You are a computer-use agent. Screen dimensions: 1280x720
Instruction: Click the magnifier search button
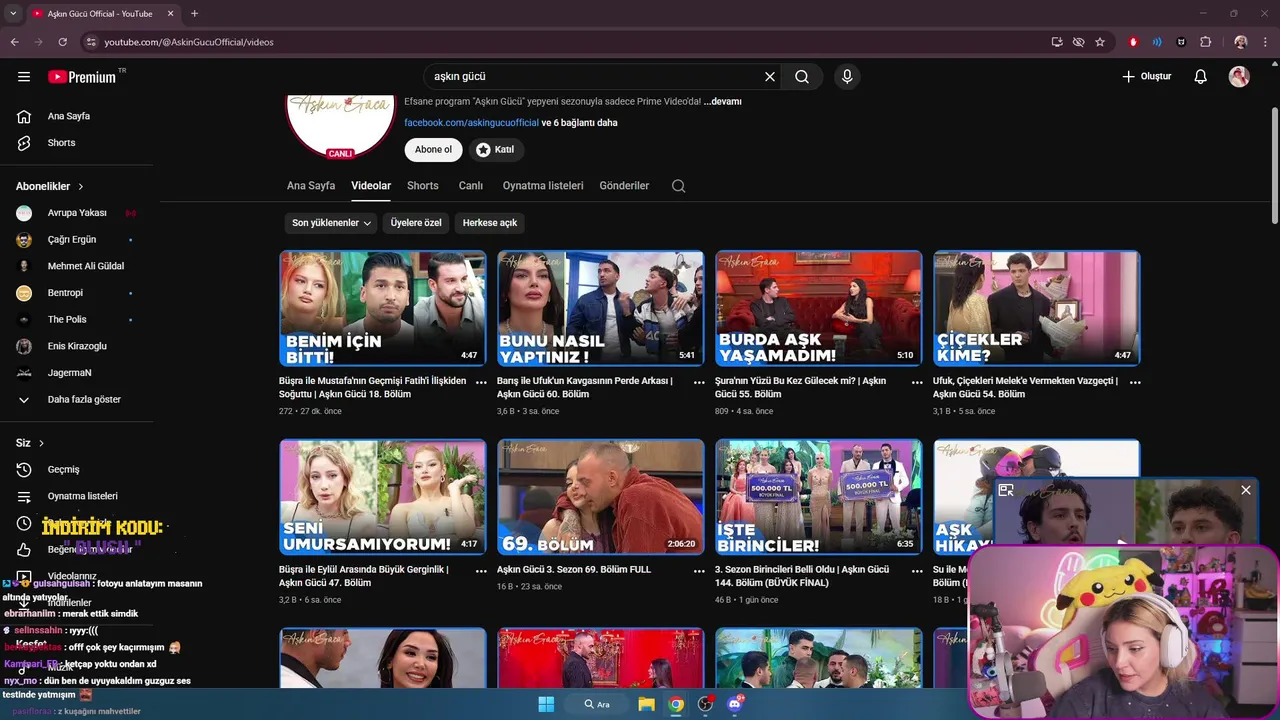coord(802,76)
